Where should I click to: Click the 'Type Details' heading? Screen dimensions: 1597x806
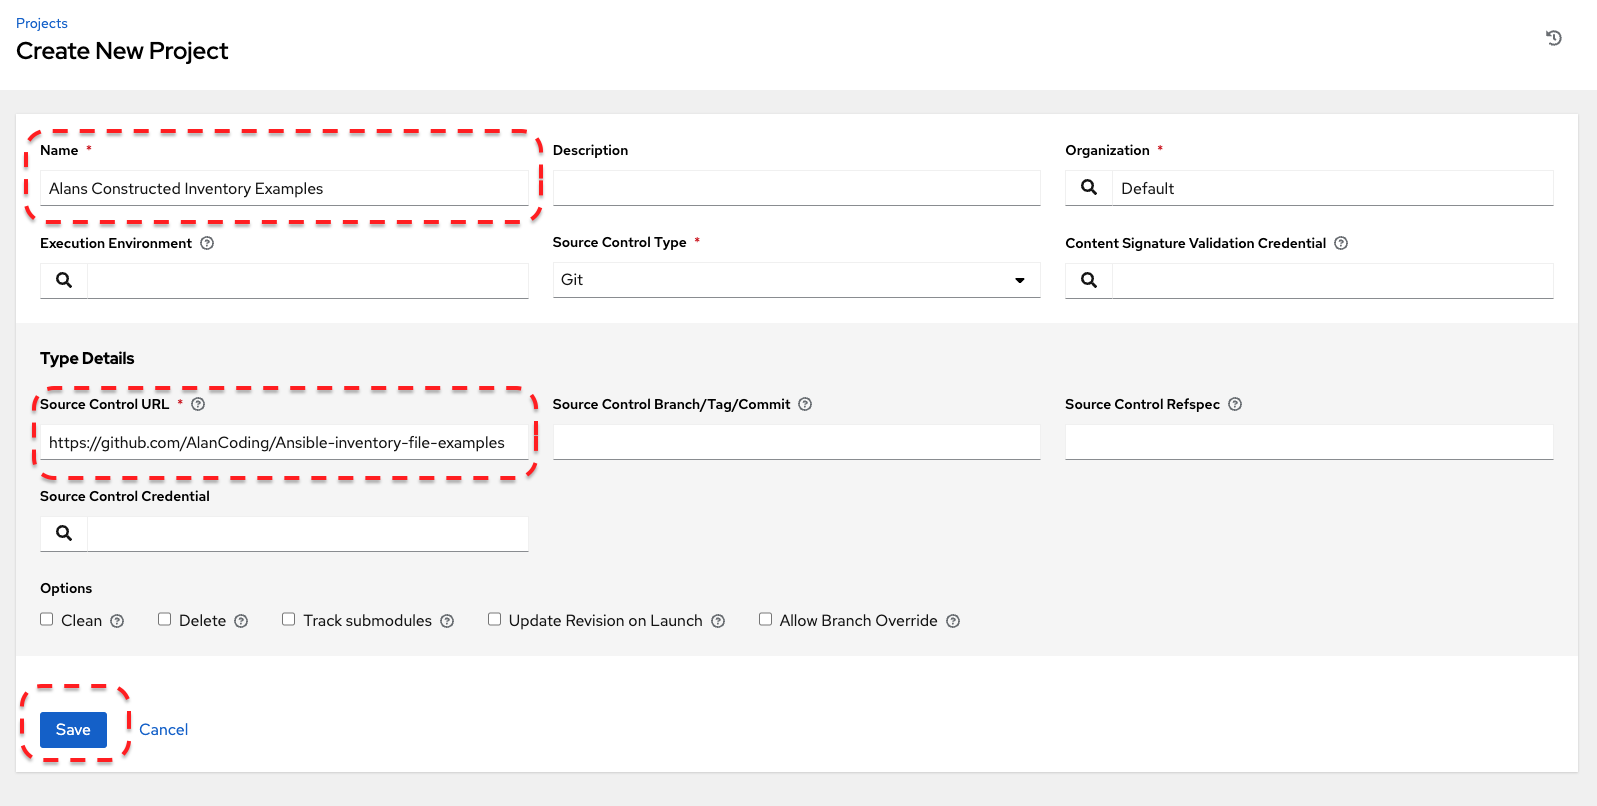(x=87, y=358)
